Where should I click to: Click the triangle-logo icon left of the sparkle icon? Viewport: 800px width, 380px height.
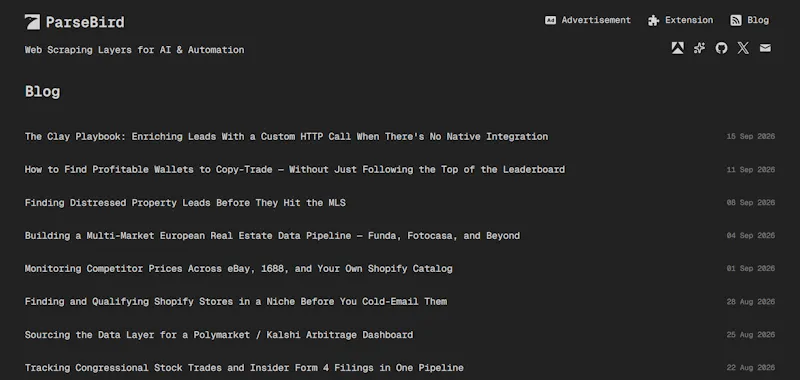coord(678,48)
